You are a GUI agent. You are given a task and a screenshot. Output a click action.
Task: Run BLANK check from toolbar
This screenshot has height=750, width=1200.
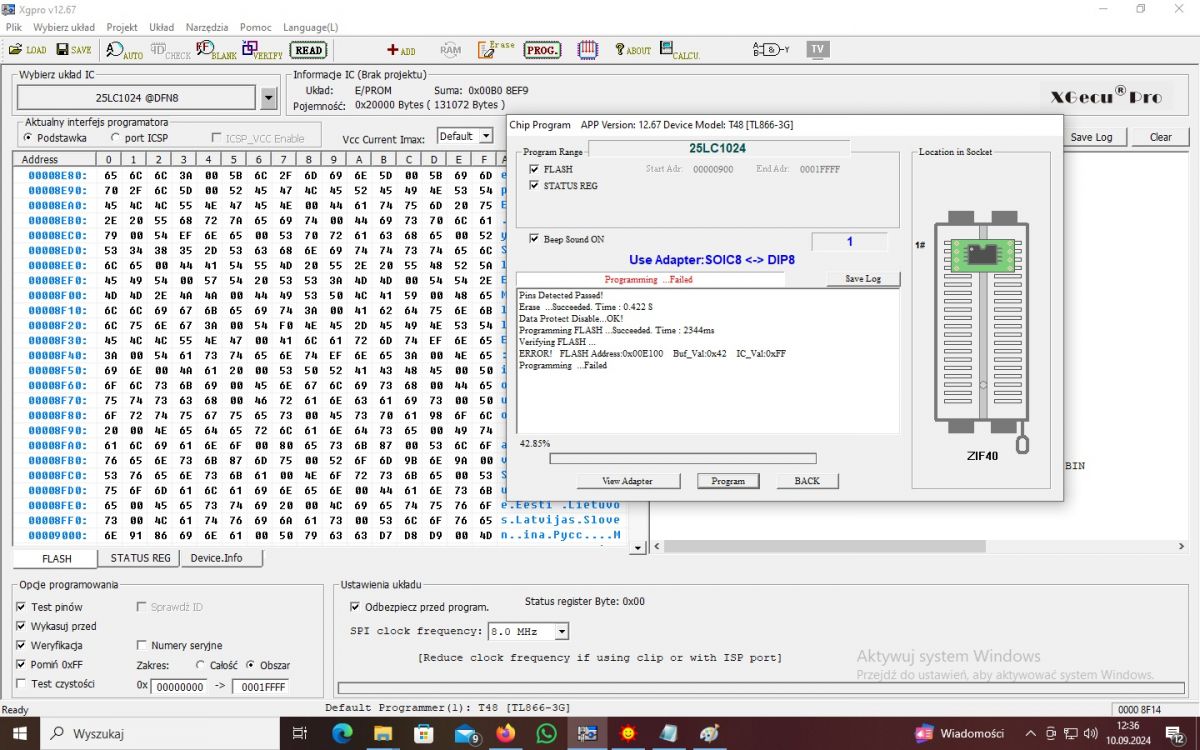pyautogui.click(x=216, y=49)
